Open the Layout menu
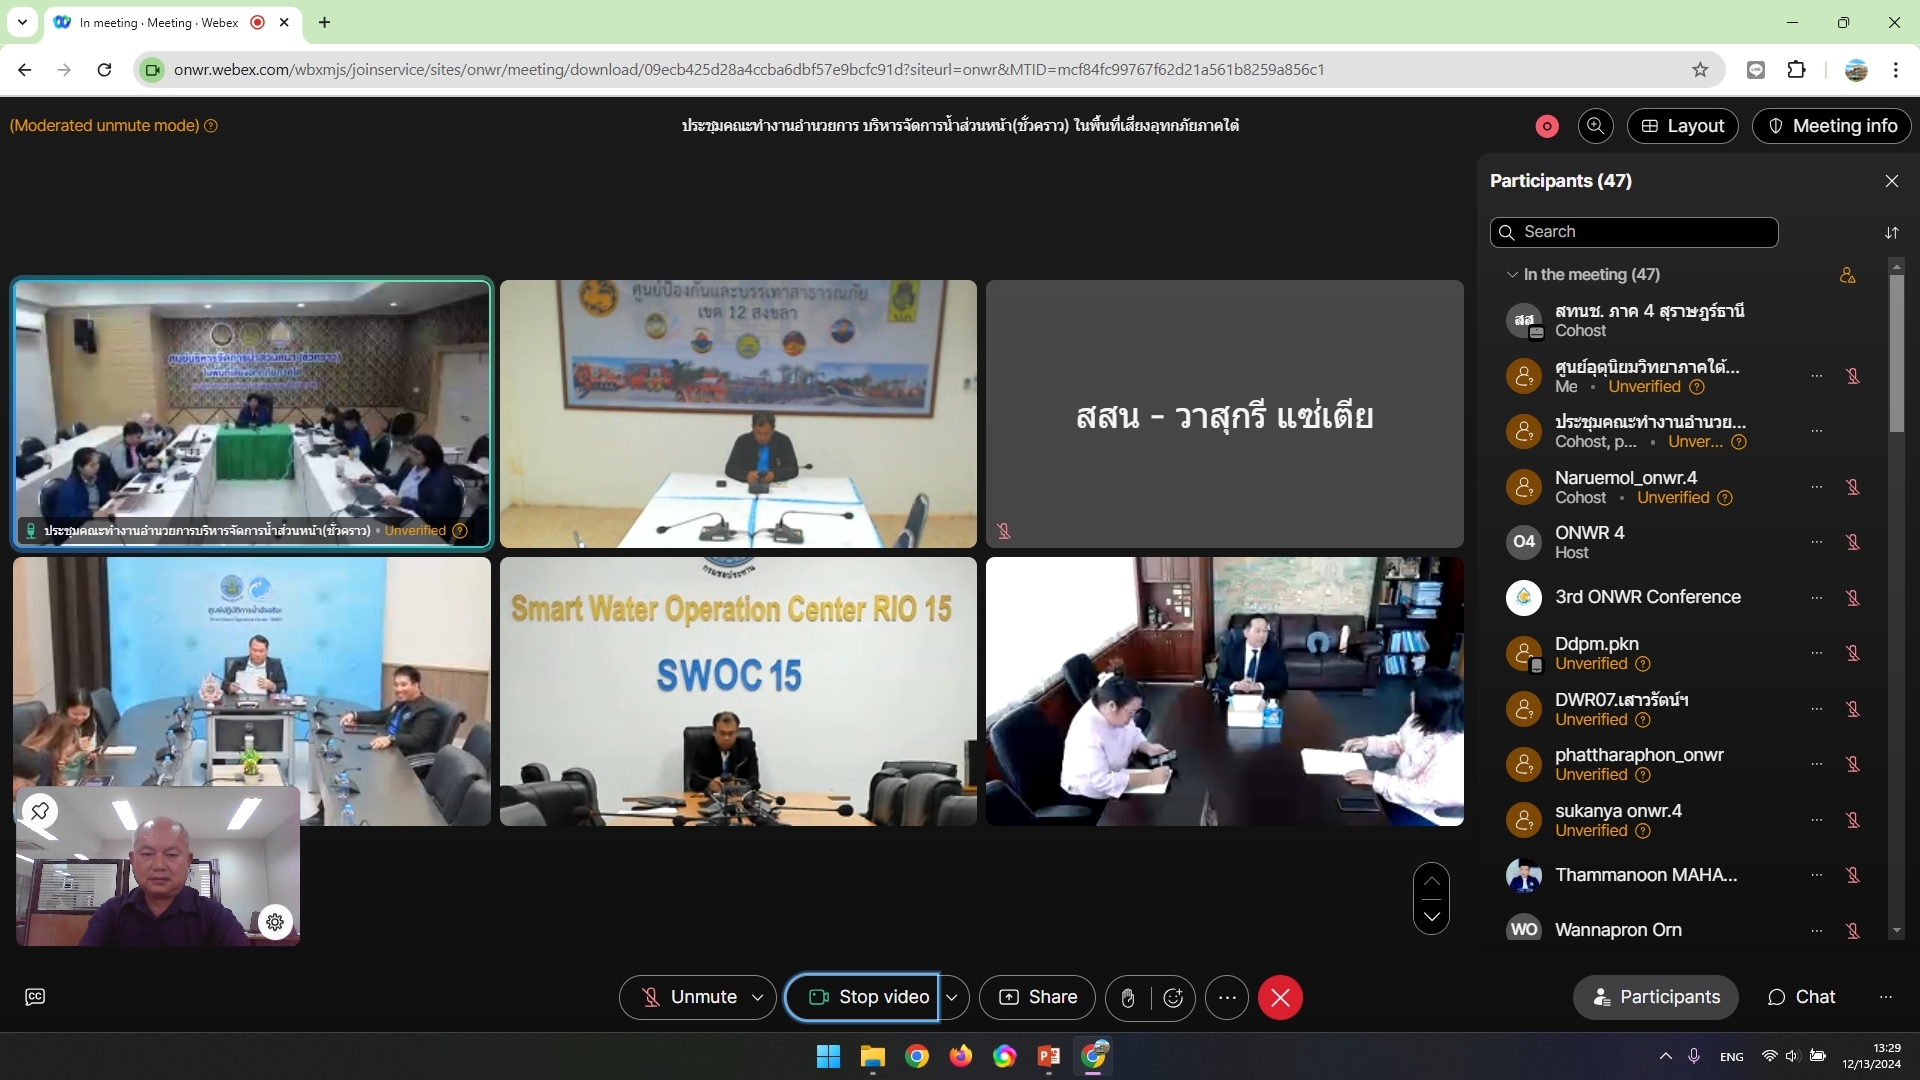This screenshot has width=1920, height=1080. click(1682, 126)
